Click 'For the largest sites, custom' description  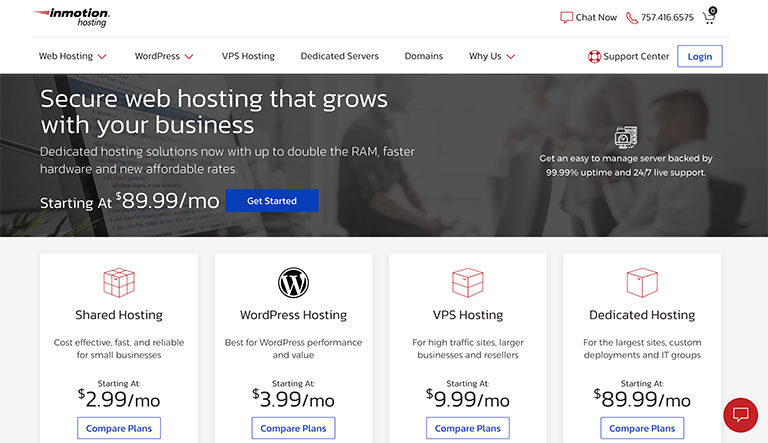pyautogui.click(x=642, y=343)
